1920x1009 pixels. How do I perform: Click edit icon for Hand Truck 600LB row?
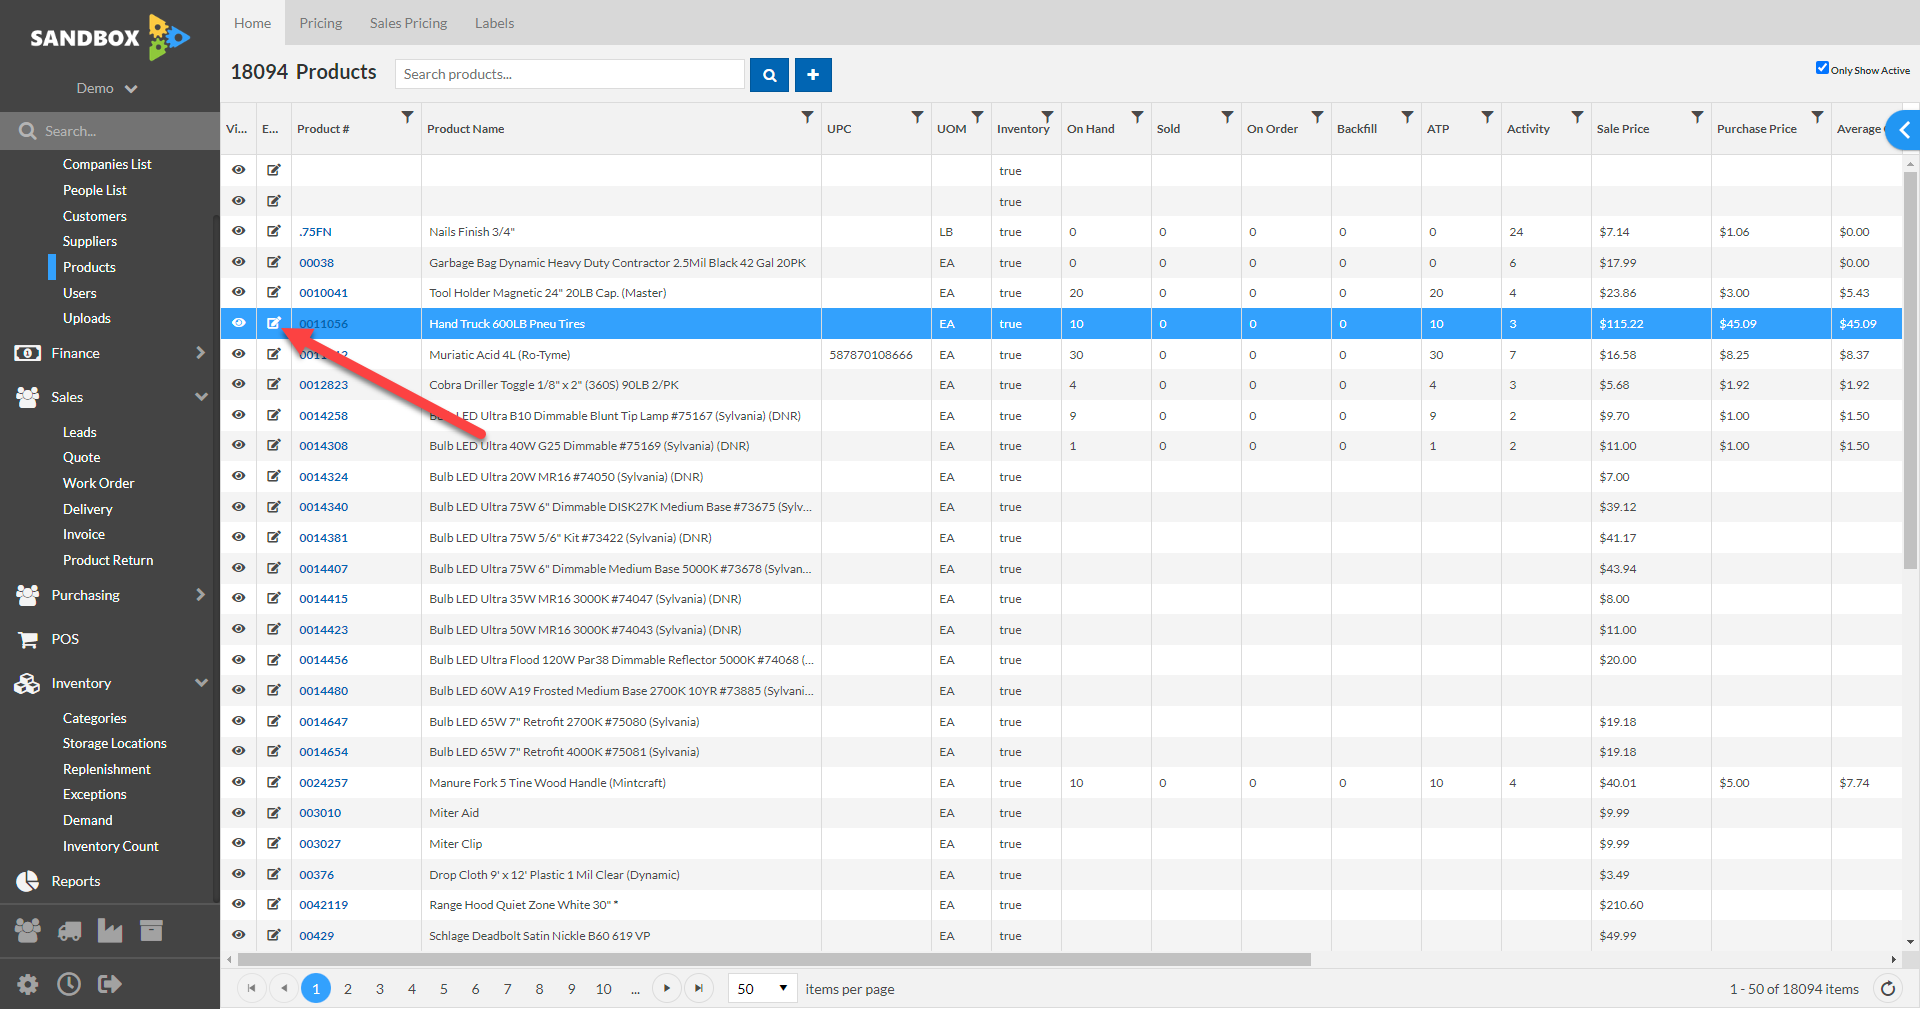273,323
